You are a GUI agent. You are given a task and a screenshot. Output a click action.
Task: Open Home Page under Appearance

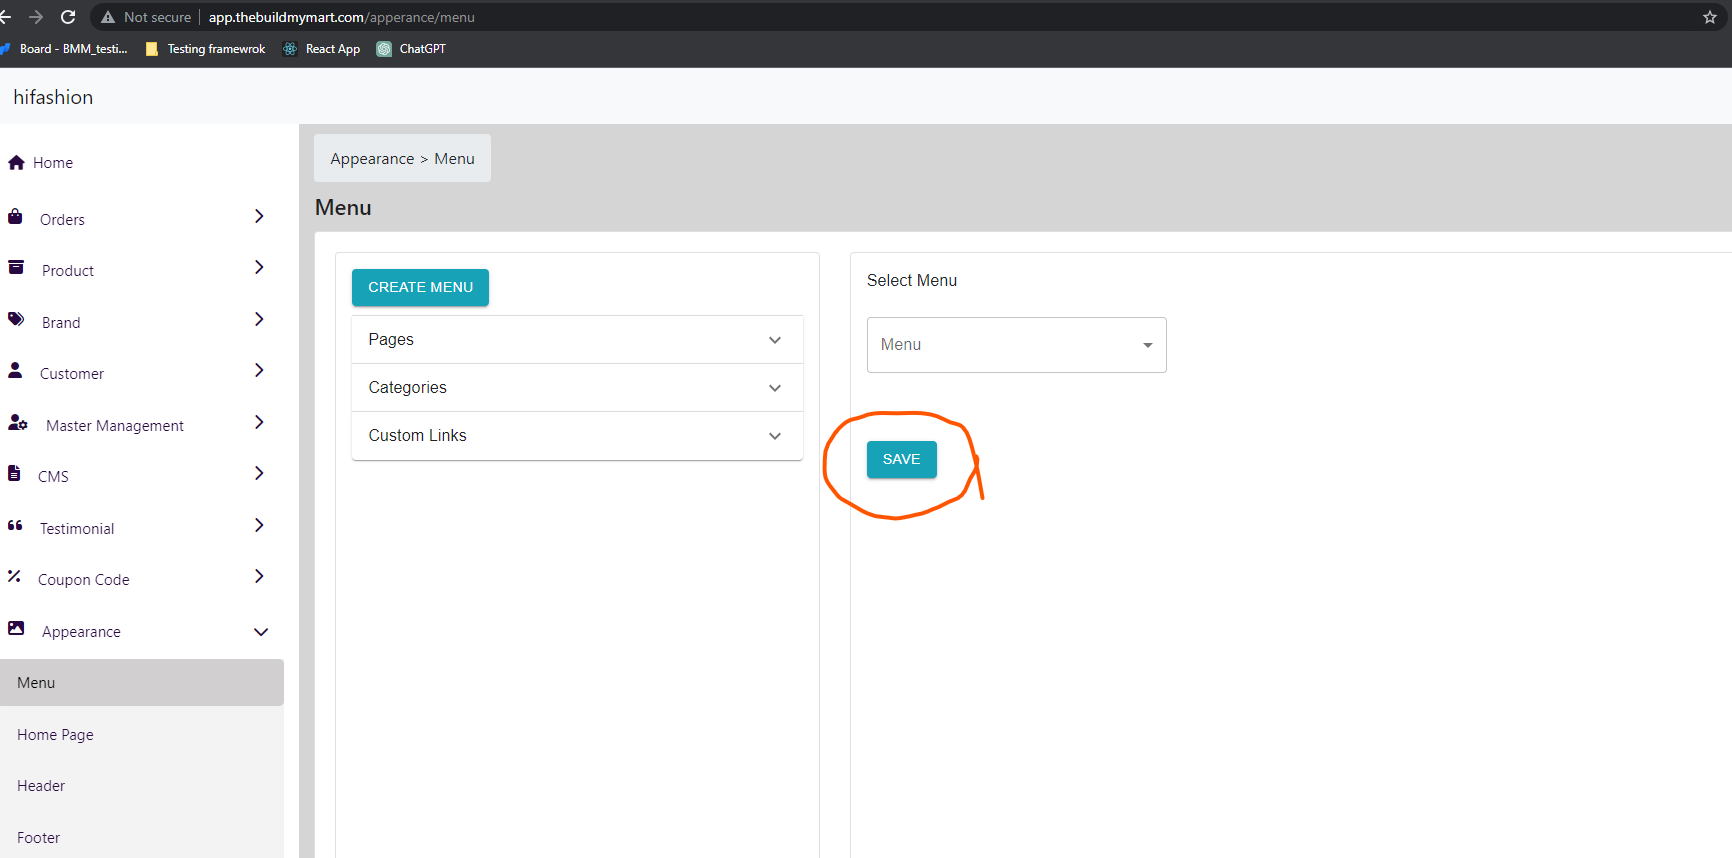[142, 735]
